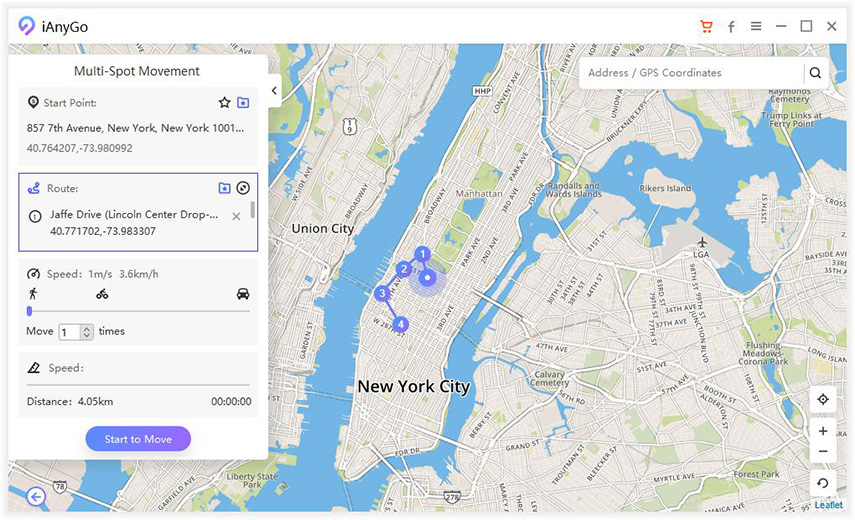The width and height of the screenshot is (855, 520).
Task: Click the distance progress bar under Speed
Action: (139, 385)
